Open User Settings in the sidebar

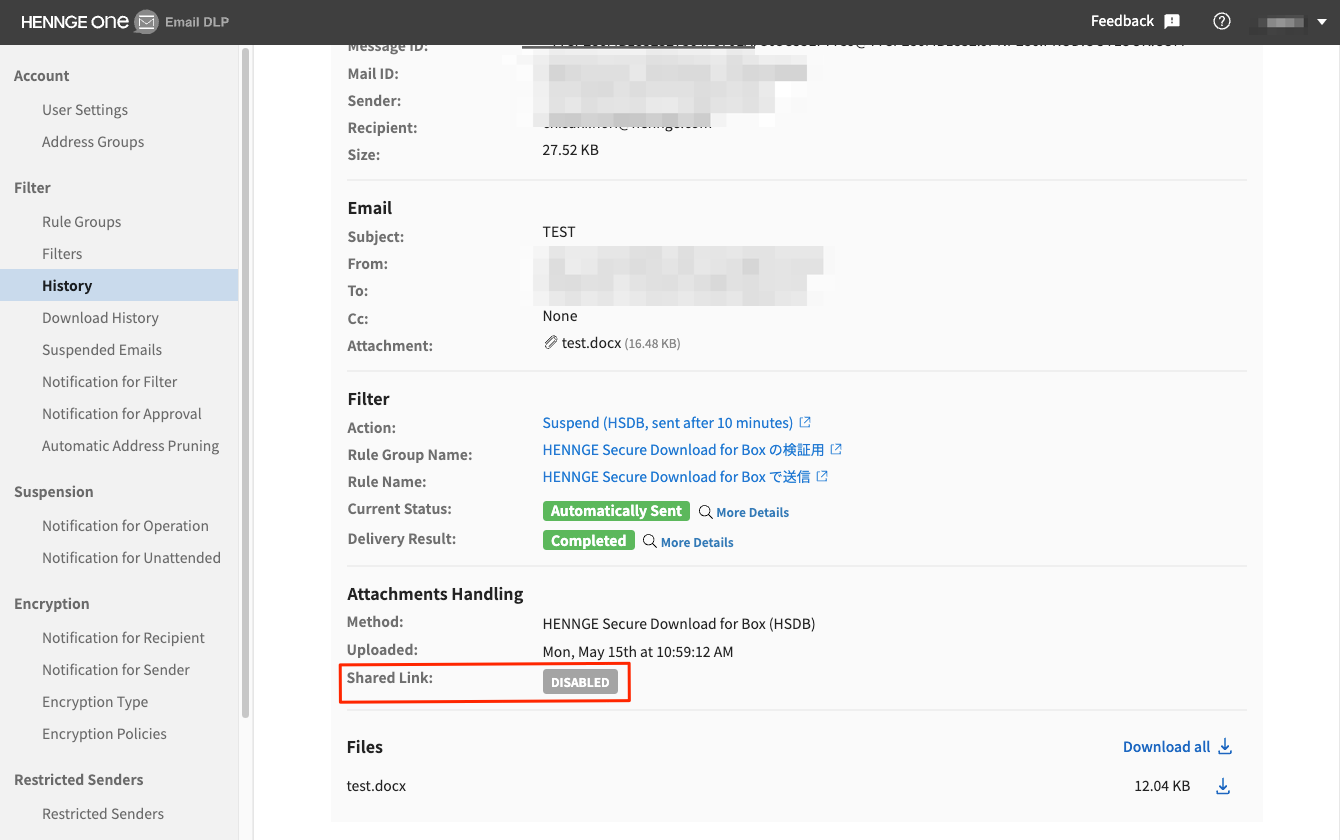85,110
